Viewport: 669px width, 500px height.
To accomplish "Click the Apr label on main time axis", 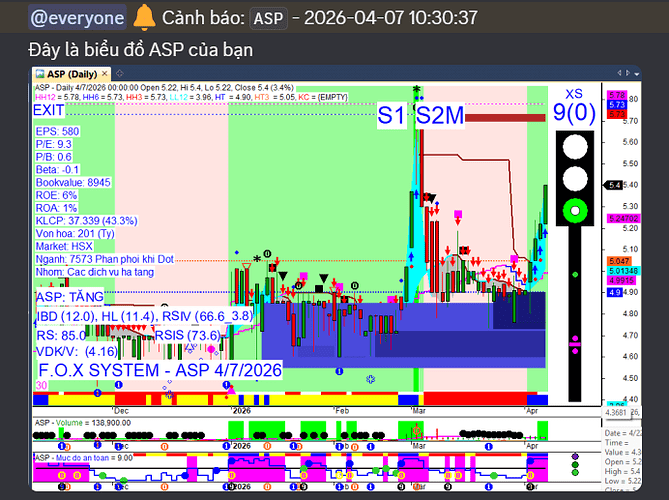I will (x=532, y=410).
